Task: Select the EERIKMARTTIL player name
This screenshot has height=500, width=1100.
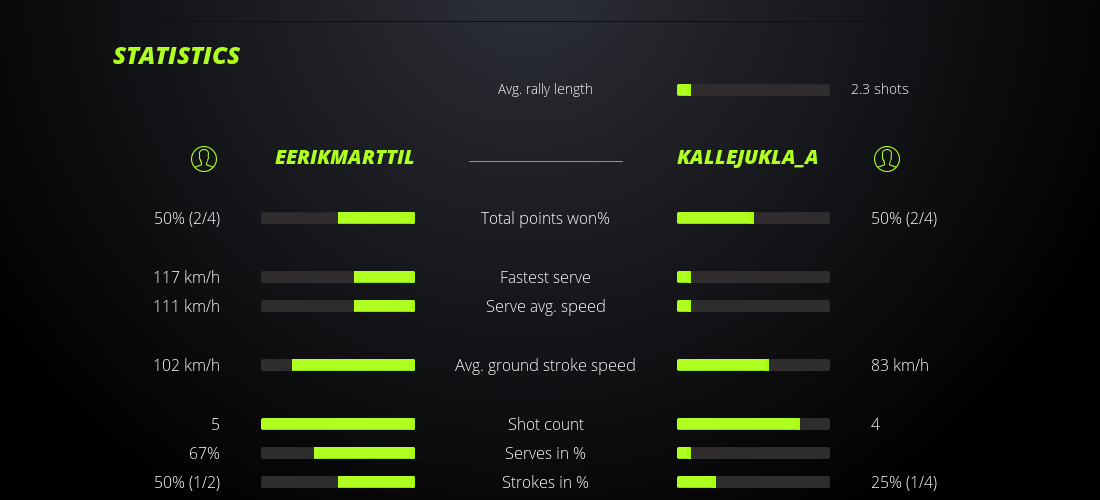Action: coord(344,158)
